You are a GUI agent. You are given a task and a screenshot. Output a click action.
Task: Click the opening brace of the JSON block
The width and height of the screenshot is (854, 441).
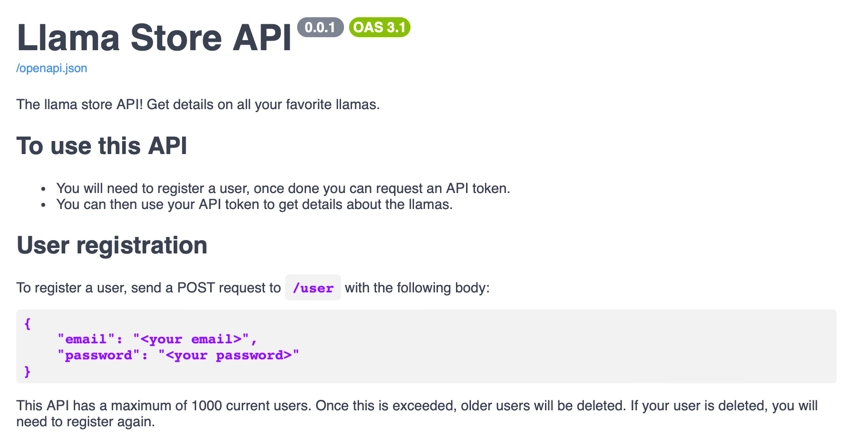(x=28, y=324)
